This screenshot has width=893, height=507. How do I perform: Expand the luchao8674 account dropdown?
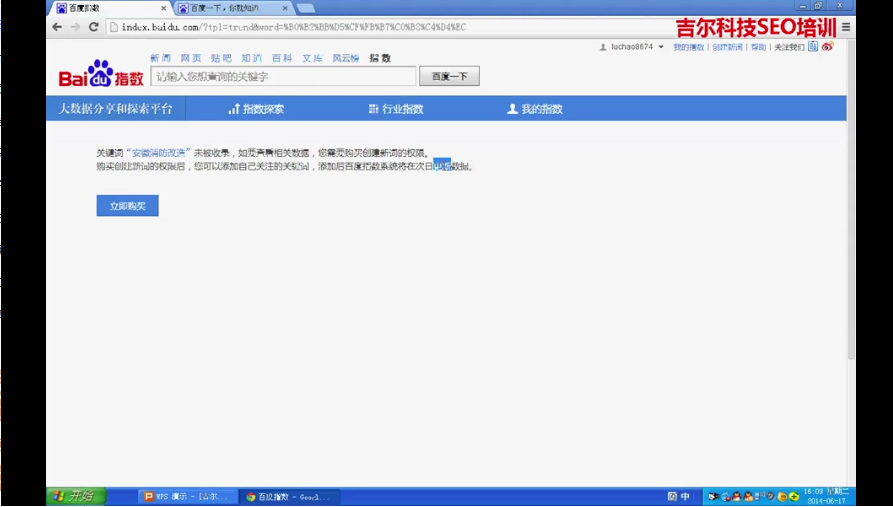click(x=661, y=47)
